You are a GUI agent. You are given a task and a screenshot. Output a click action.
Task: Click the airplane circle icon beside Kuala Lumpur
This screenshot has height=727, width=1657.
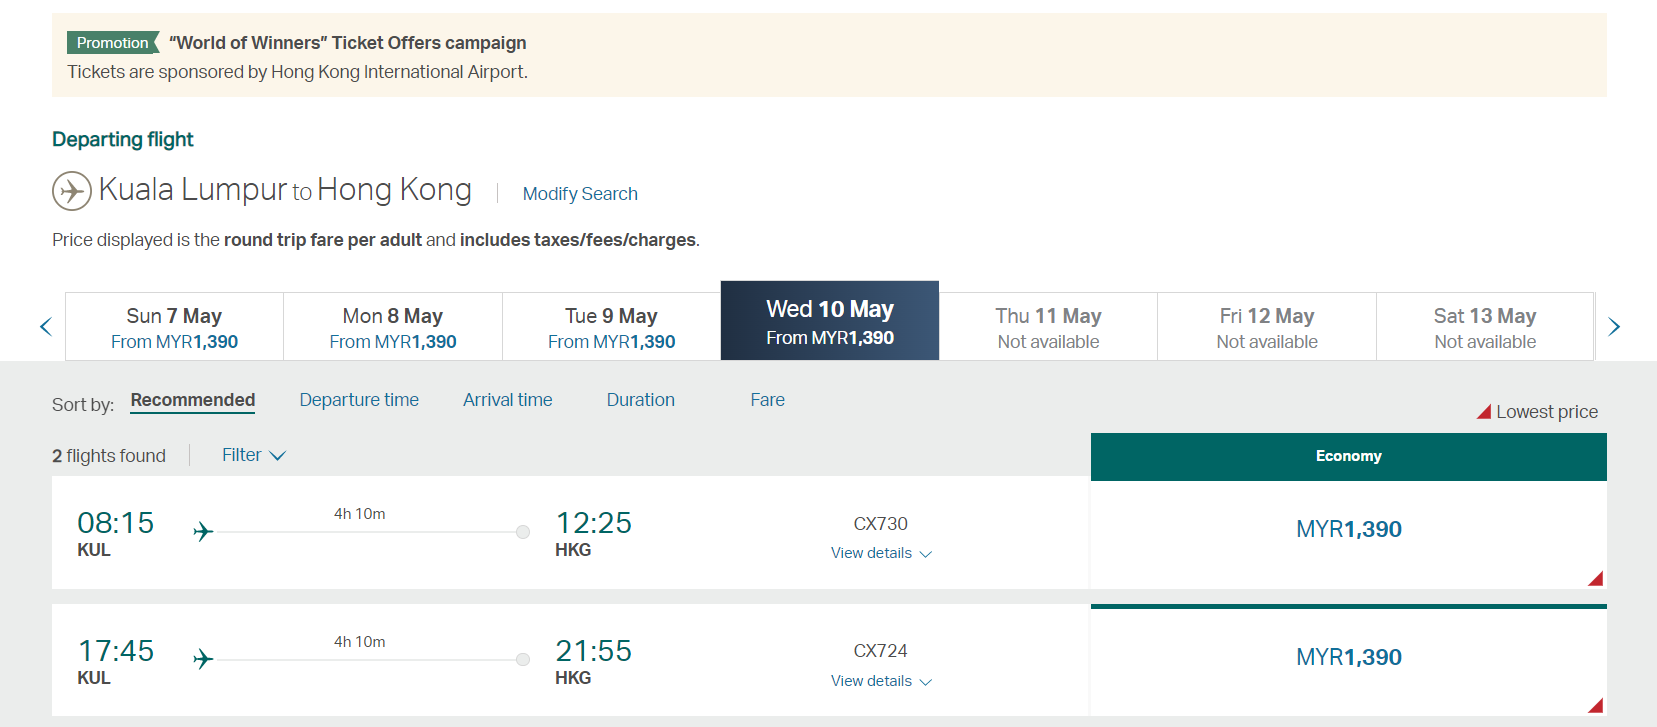point(72,190)
